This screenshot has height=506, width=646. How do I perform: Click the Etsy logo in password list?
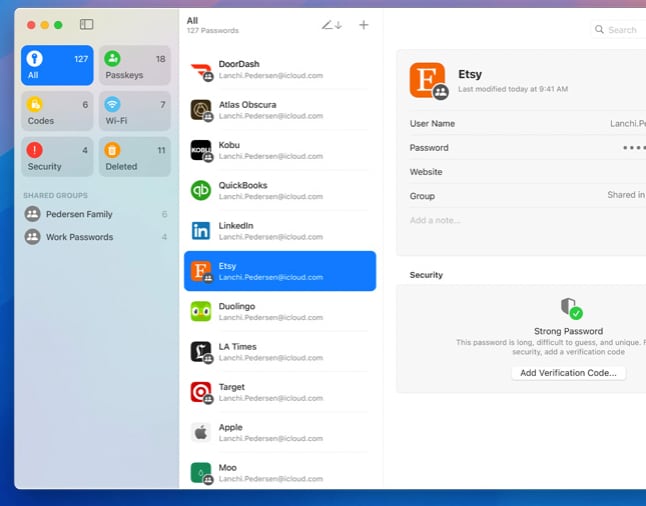[x=201, y=272]
